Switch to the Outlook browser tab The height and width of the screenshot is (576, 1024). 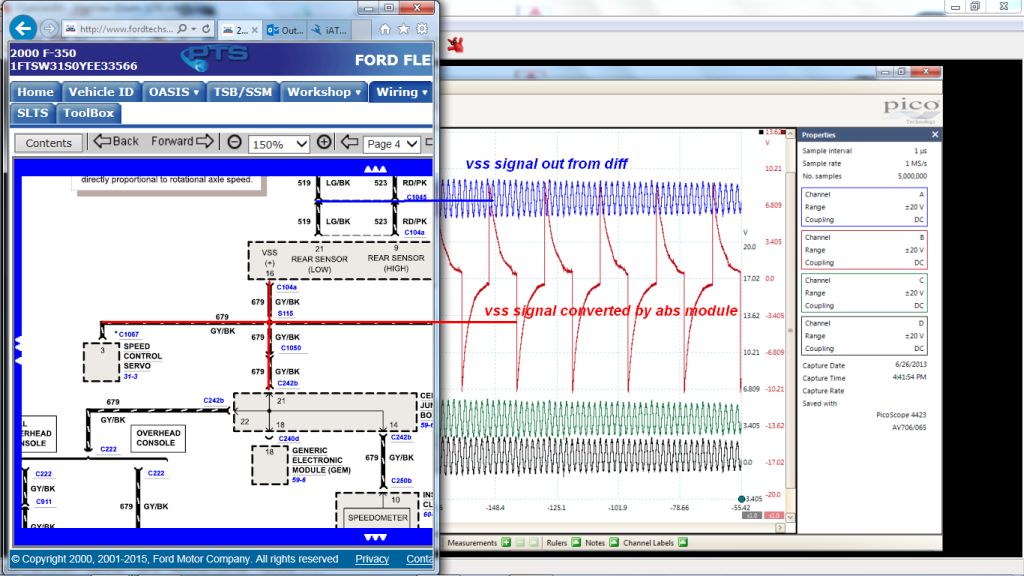[285, 30]
